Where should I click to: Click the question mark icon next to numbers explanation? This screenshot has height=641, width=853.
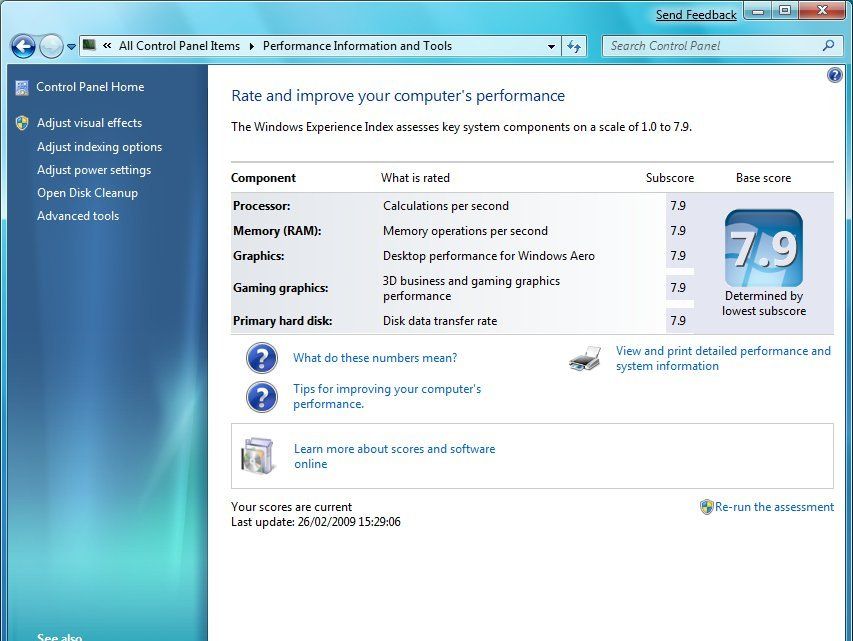(261, 357)
